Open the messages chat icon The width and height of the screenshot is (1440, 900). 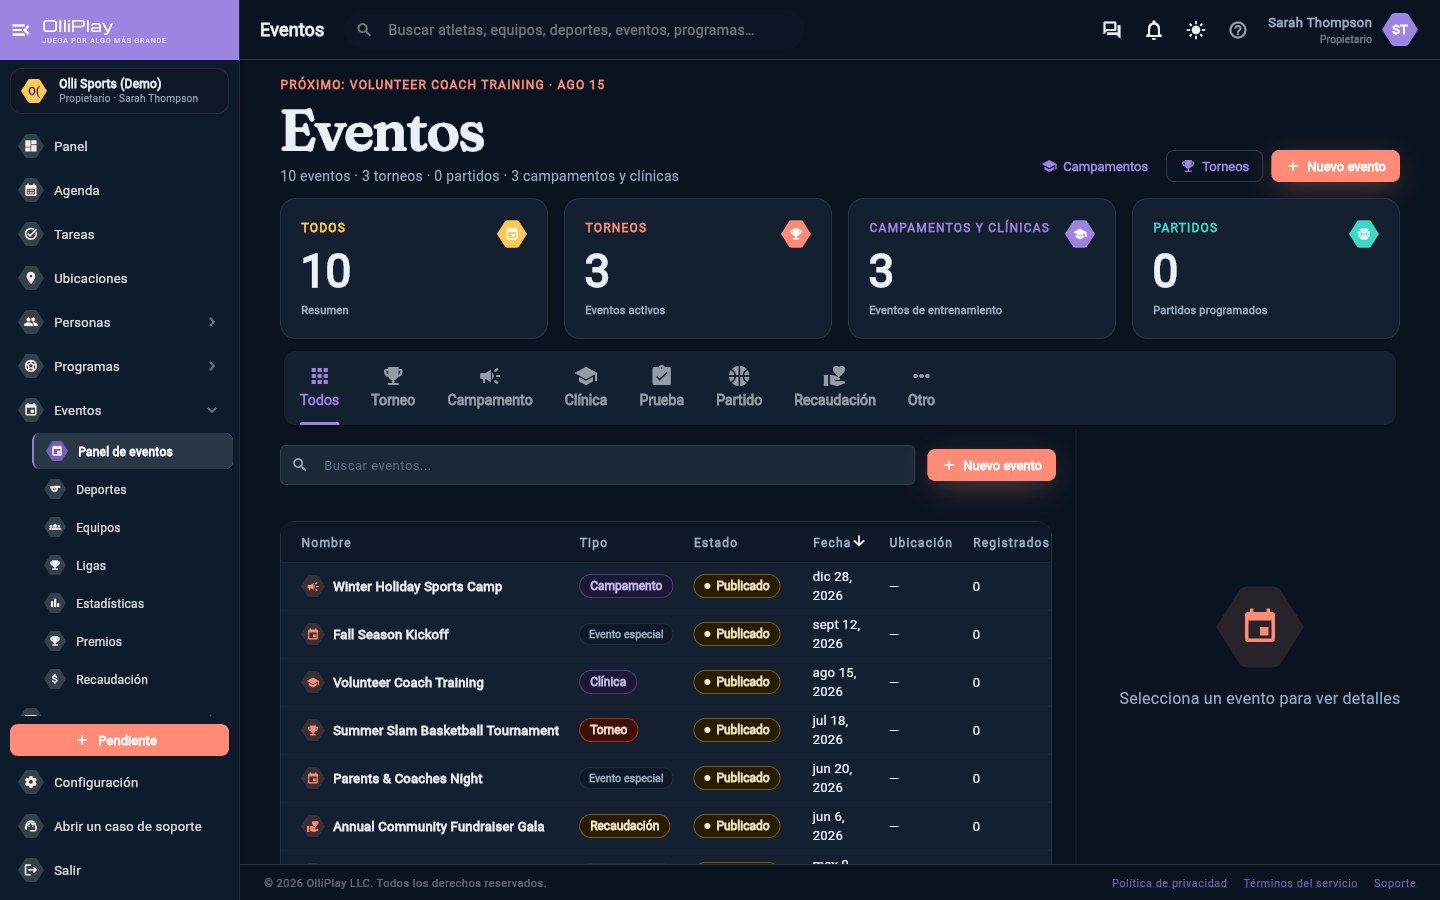point(1111,30)
